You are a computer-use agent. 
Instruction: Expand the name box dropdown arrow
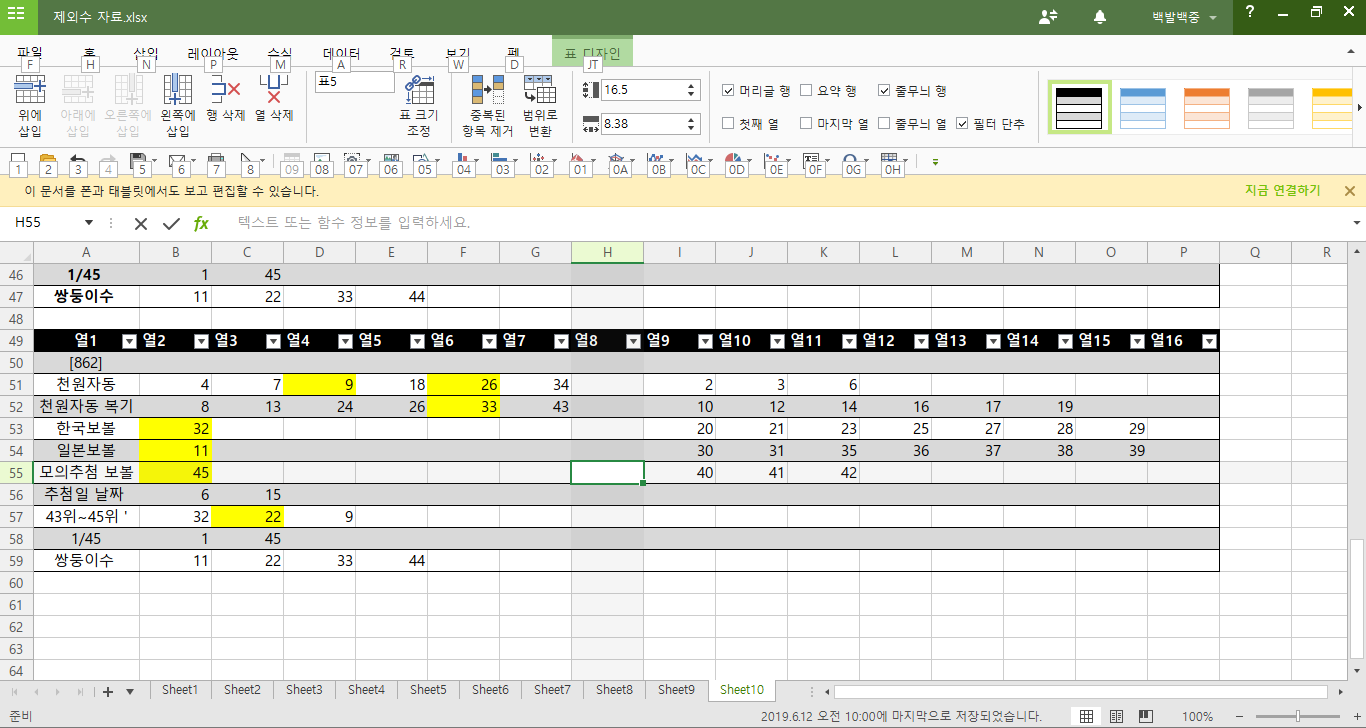click(88, 223)
